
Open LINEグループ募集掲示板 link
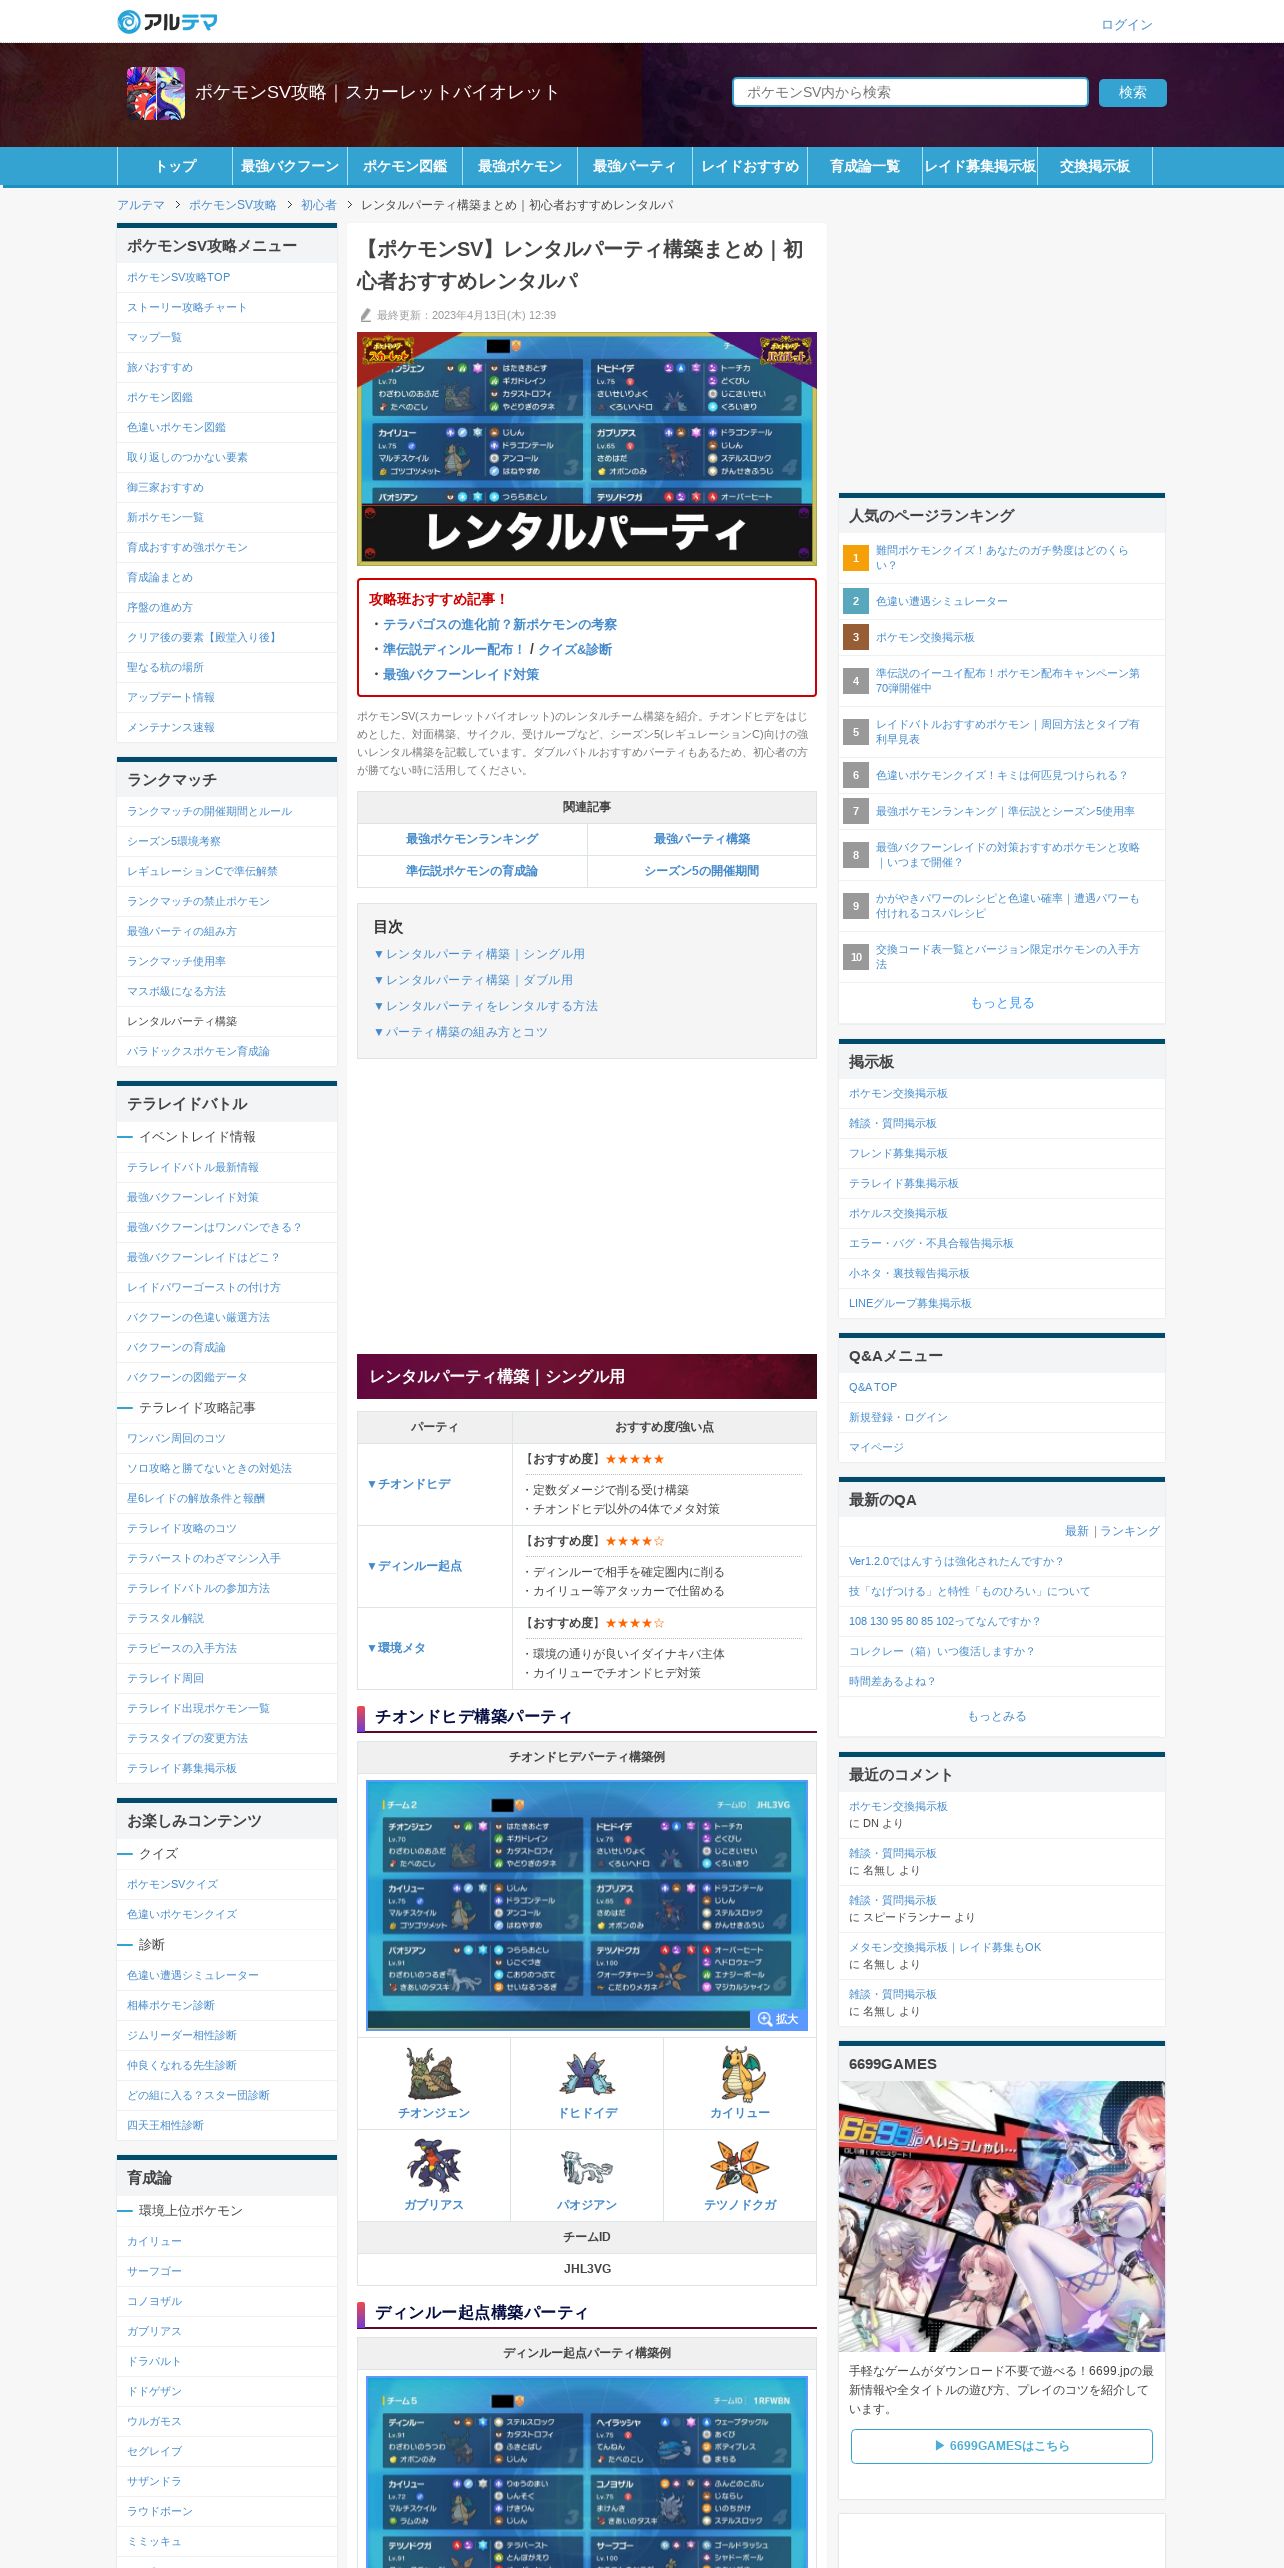(910, 1303)
